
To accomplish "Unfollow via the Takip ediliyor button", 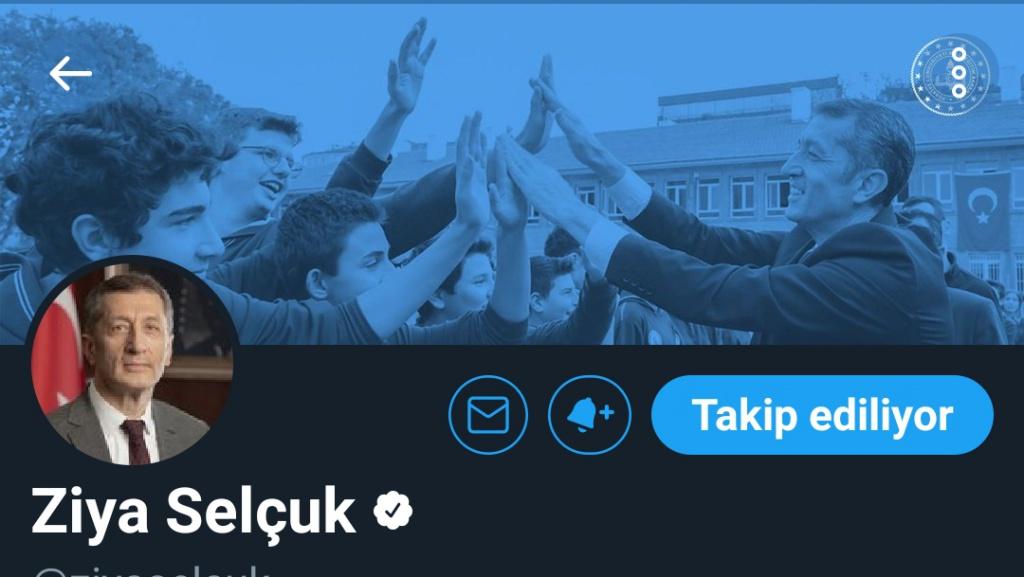I will tap(822, 415).
